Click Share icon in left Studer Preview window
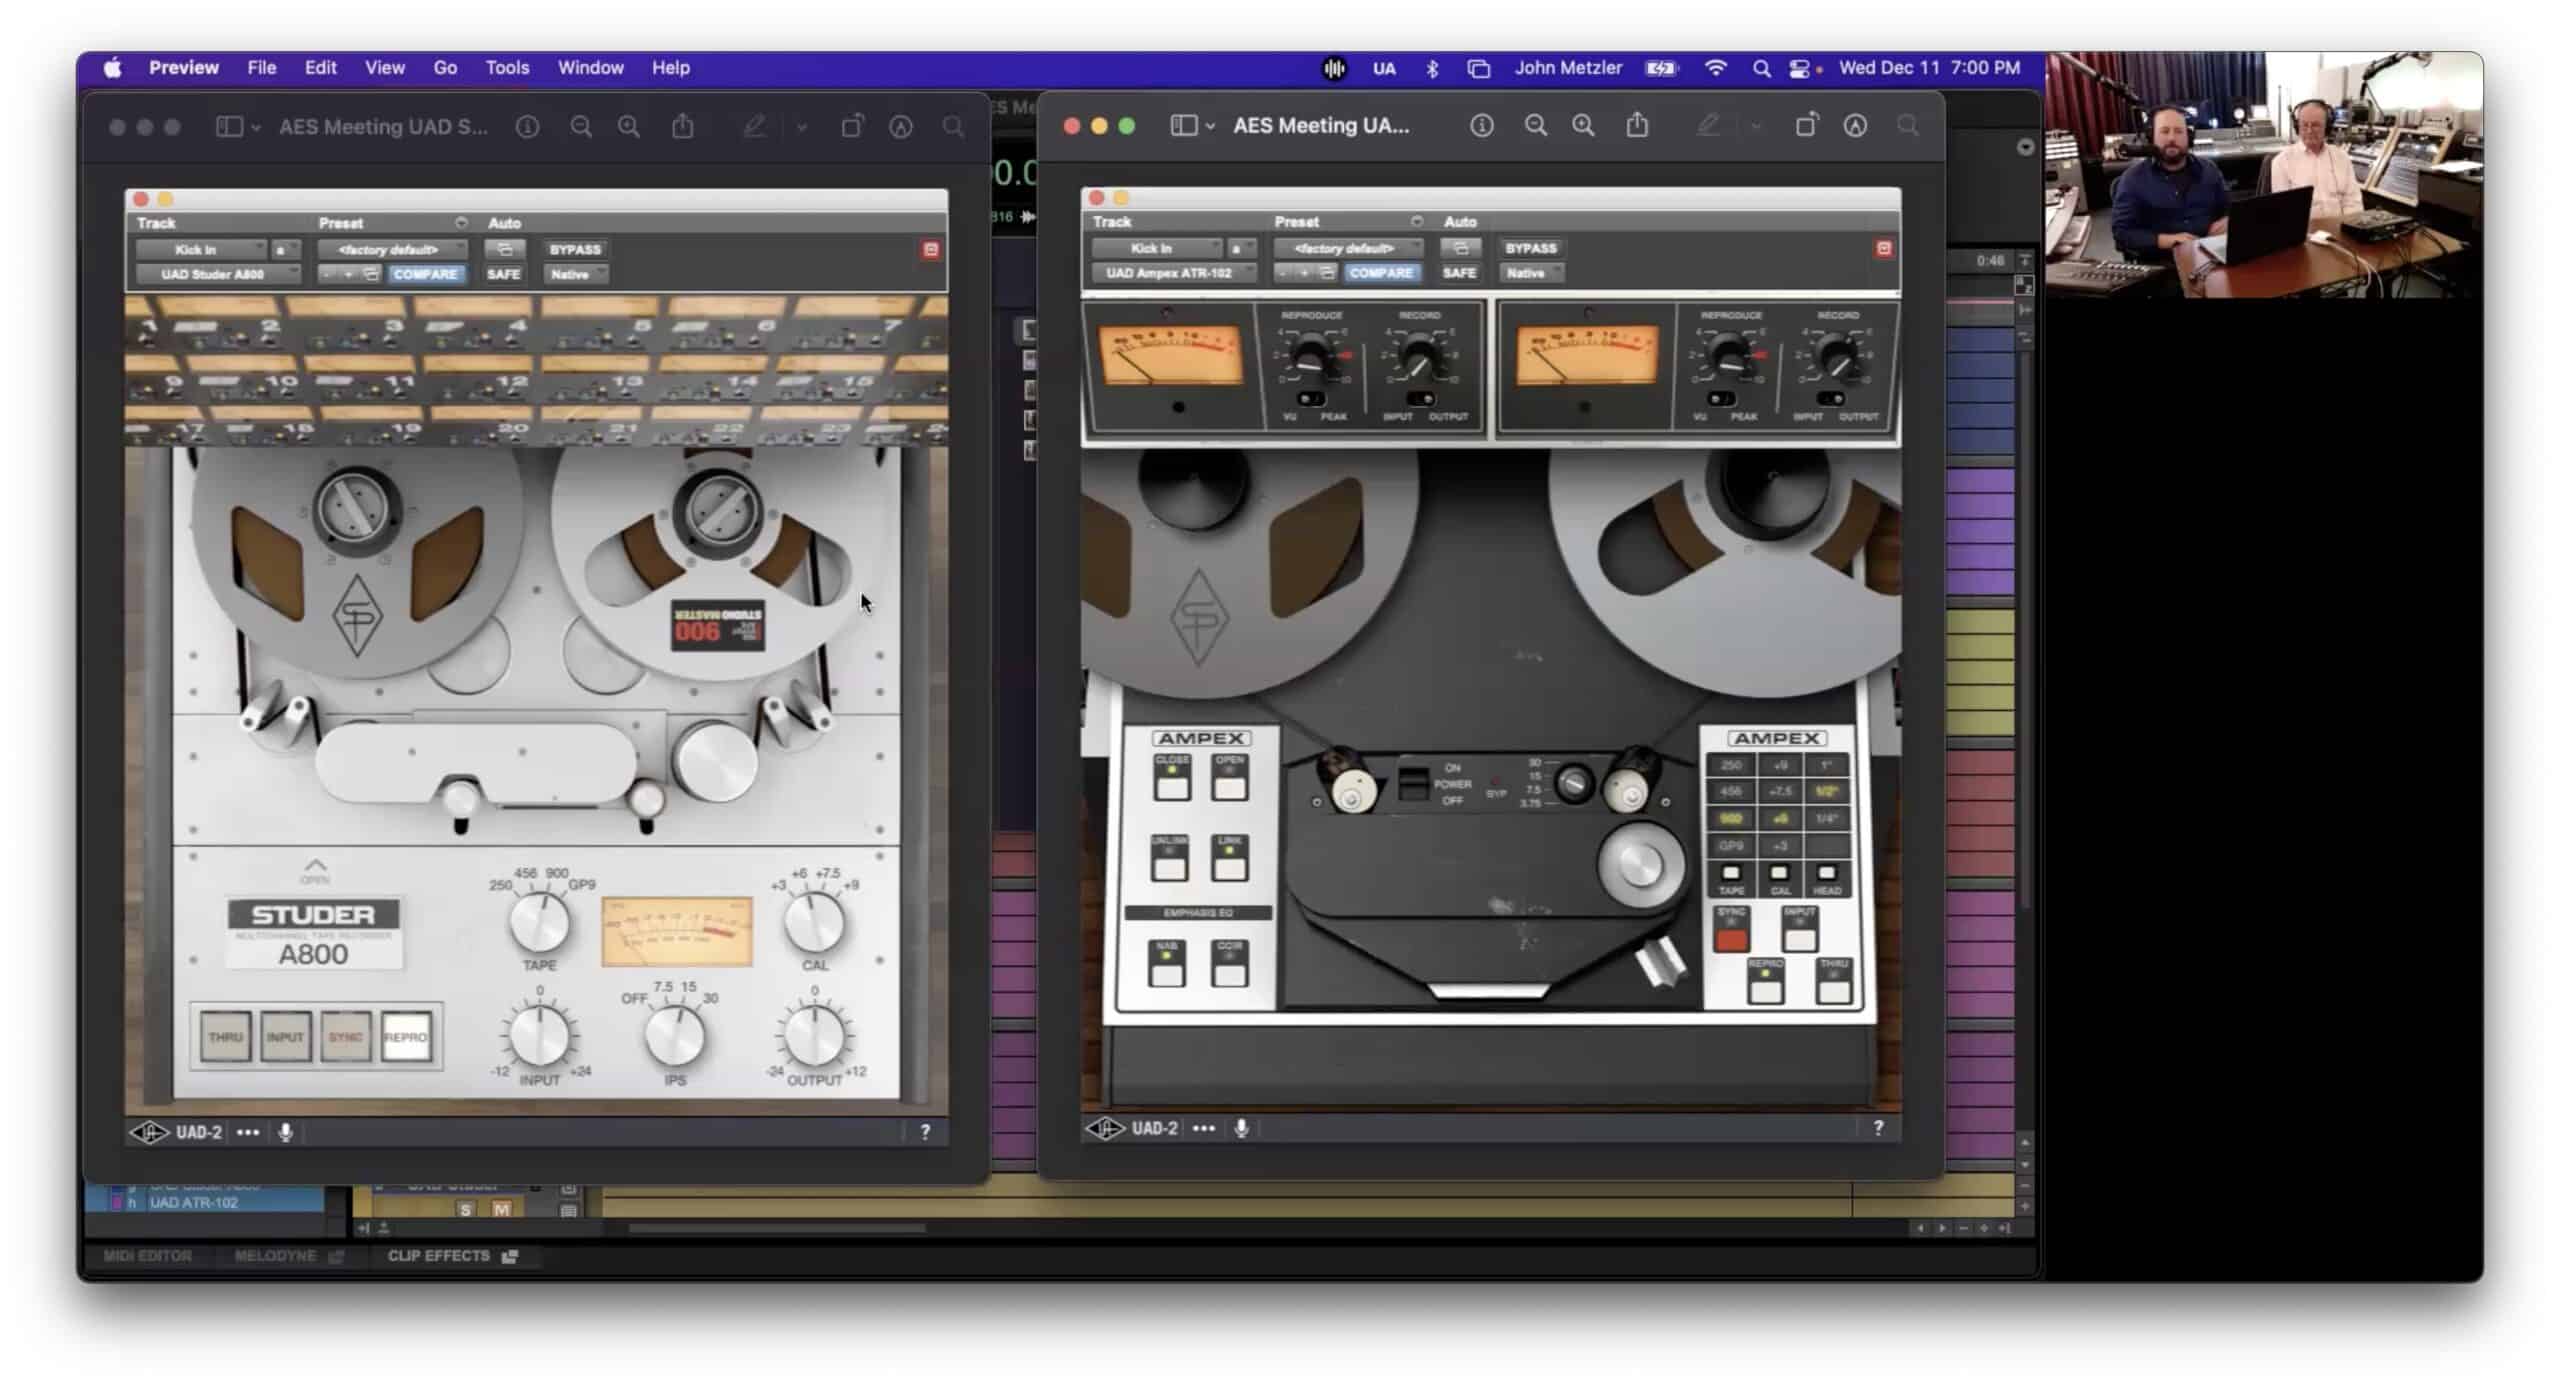 683,127
